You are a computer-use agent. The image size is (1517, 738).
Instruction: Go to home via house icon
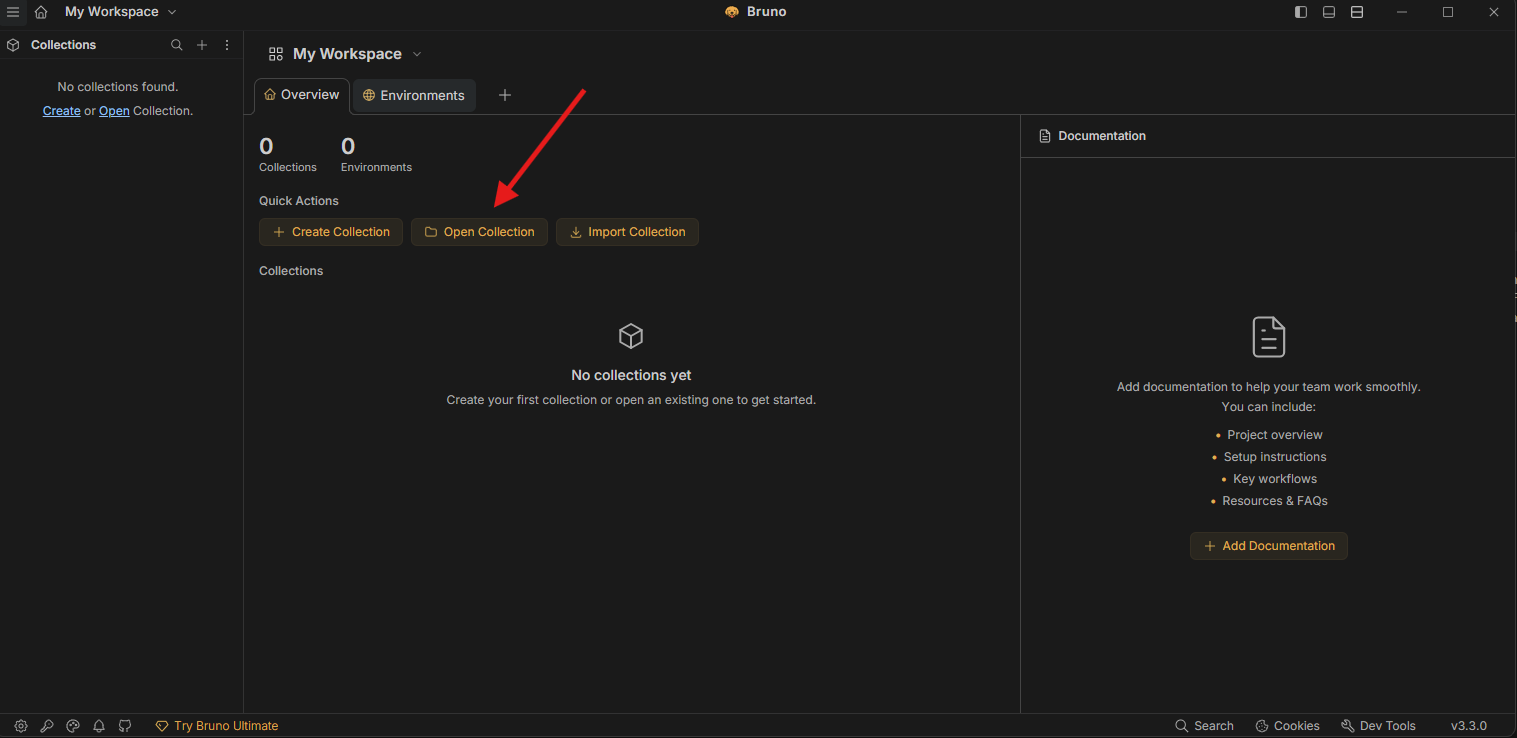point(41,12)
